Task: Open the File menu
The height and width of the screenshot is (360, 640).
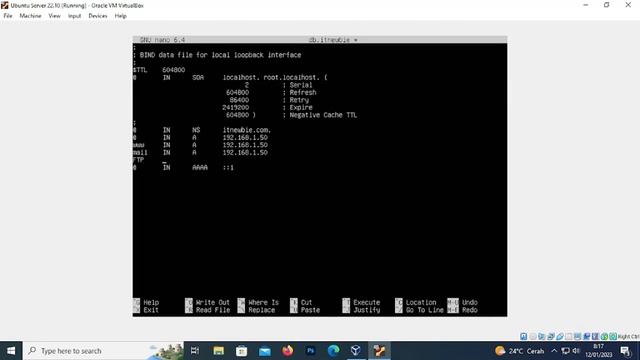Action: [x=8, y=16]
